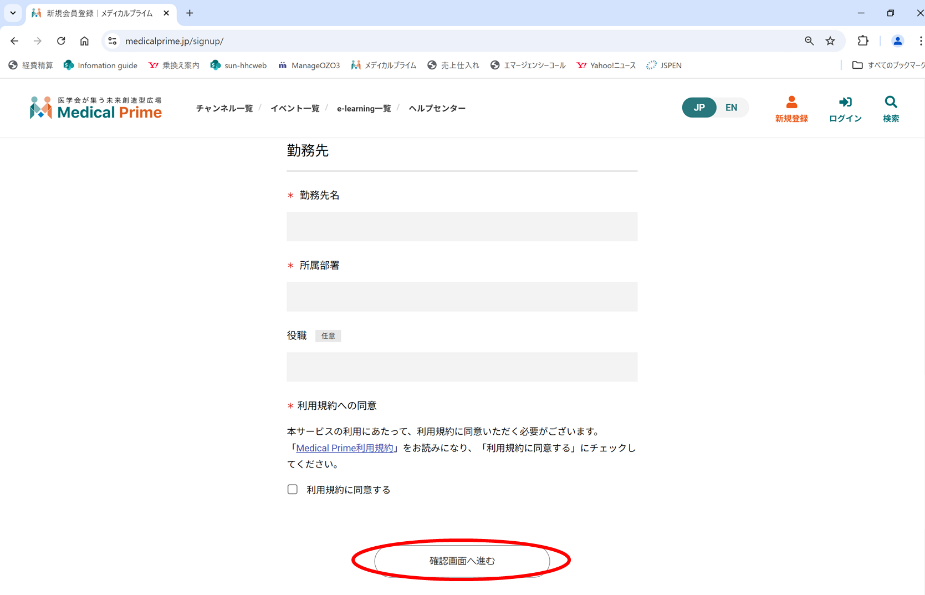Select JP language toggle
Viewport: 925px width, 595px height.
click(699, 108)
